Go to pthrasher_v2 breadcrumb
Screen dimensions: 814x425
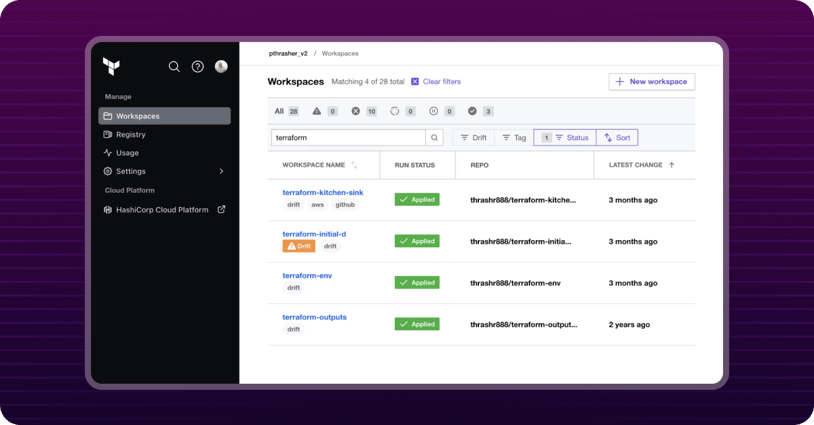tap(288, 53)
